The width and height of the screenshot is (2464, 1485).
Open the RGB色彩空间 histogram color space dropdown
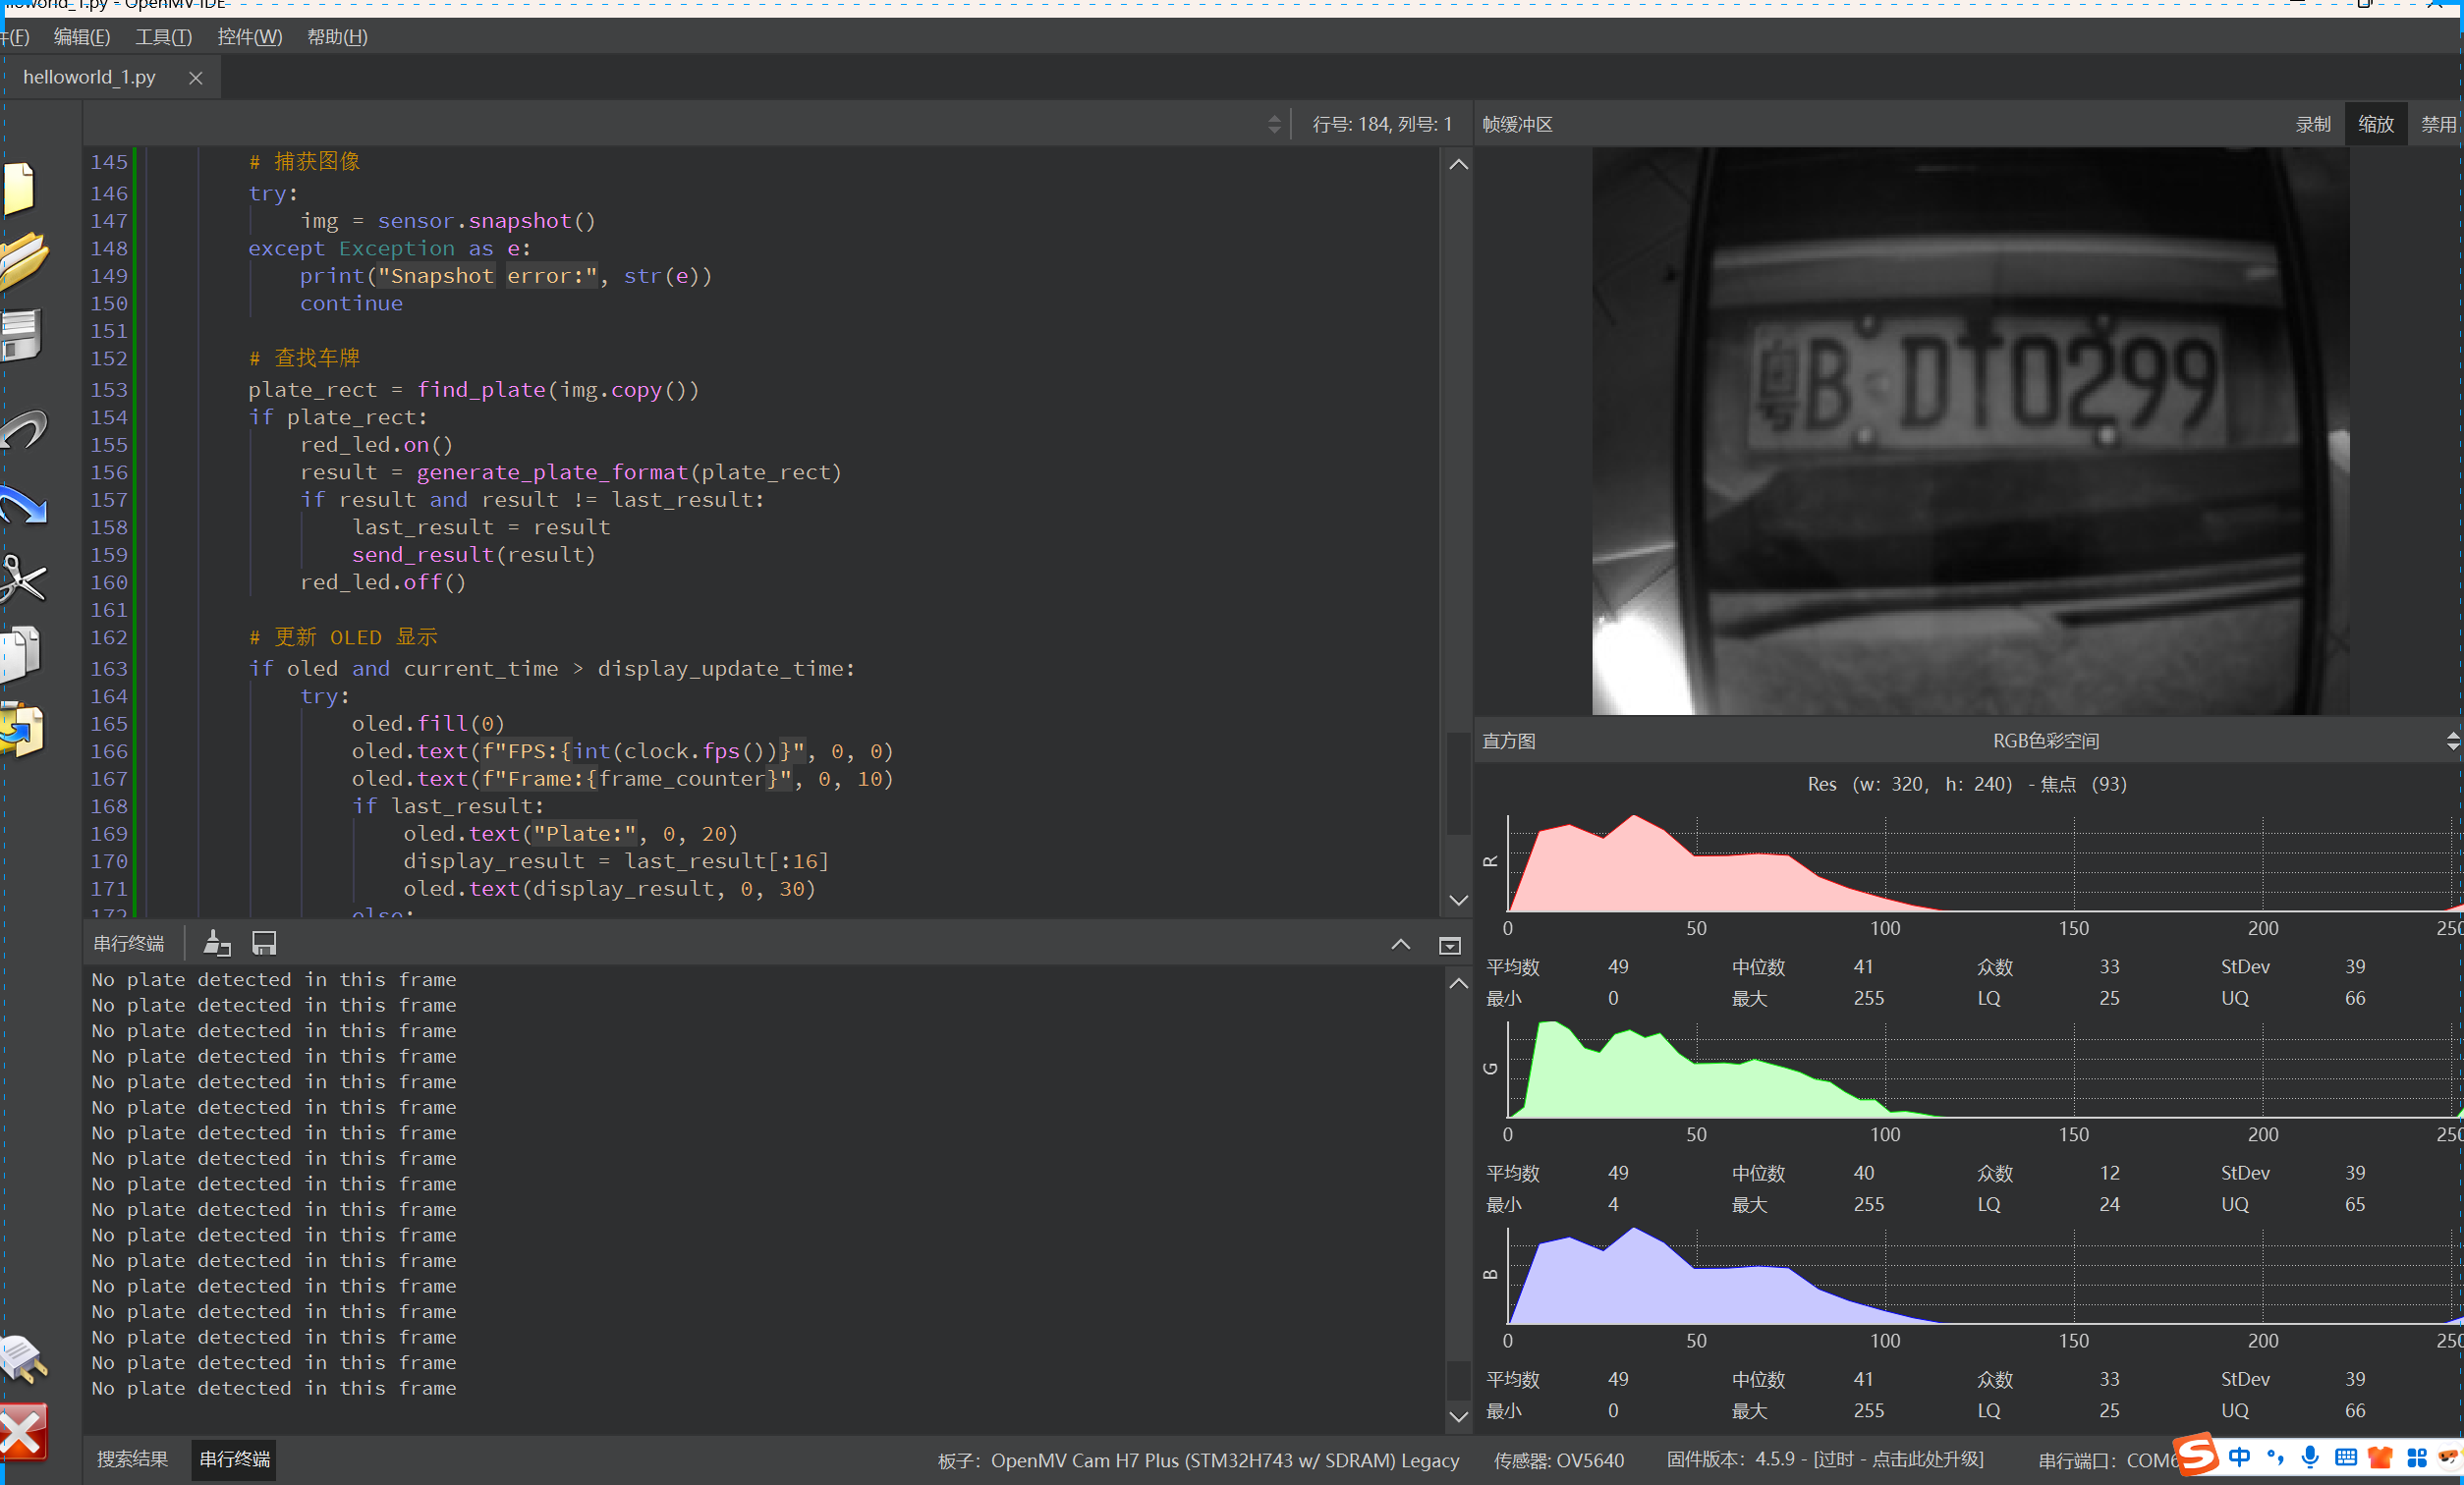coord(2045,741)
